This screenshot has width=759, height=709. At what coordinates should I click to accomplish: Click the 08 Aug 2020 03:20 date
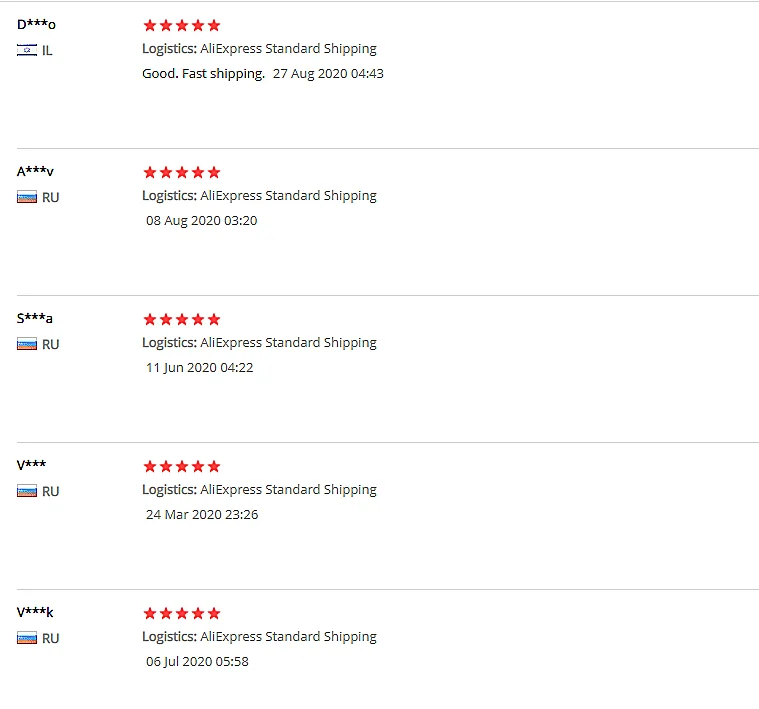click(x=201, y=220)
